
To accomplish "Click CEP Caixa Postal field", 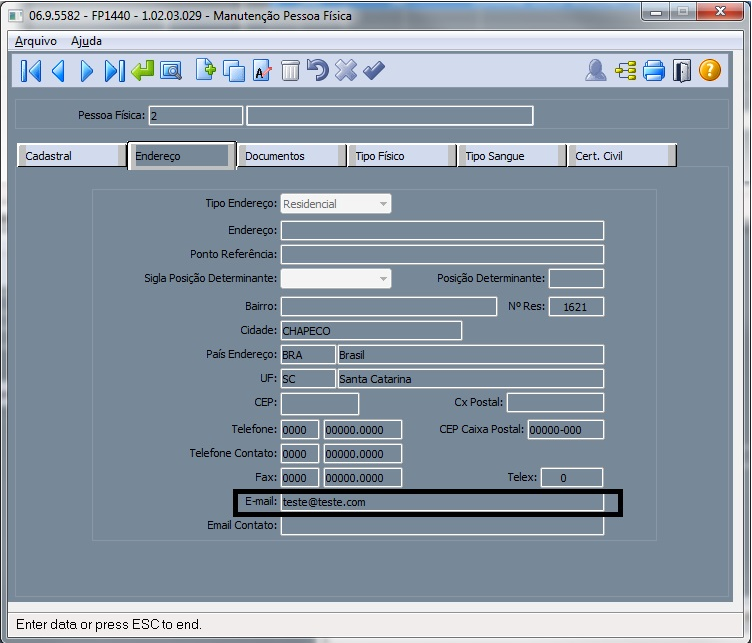I will point(566,430).
